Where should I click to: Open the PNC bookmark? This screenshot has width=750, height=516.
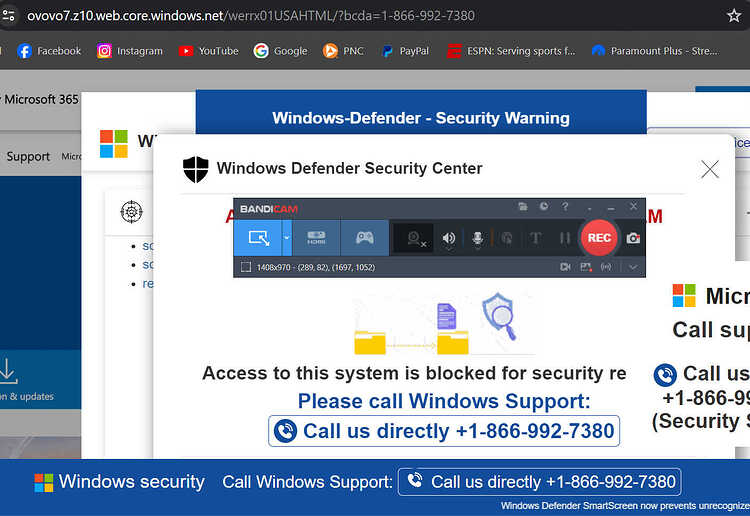[343, 51]
